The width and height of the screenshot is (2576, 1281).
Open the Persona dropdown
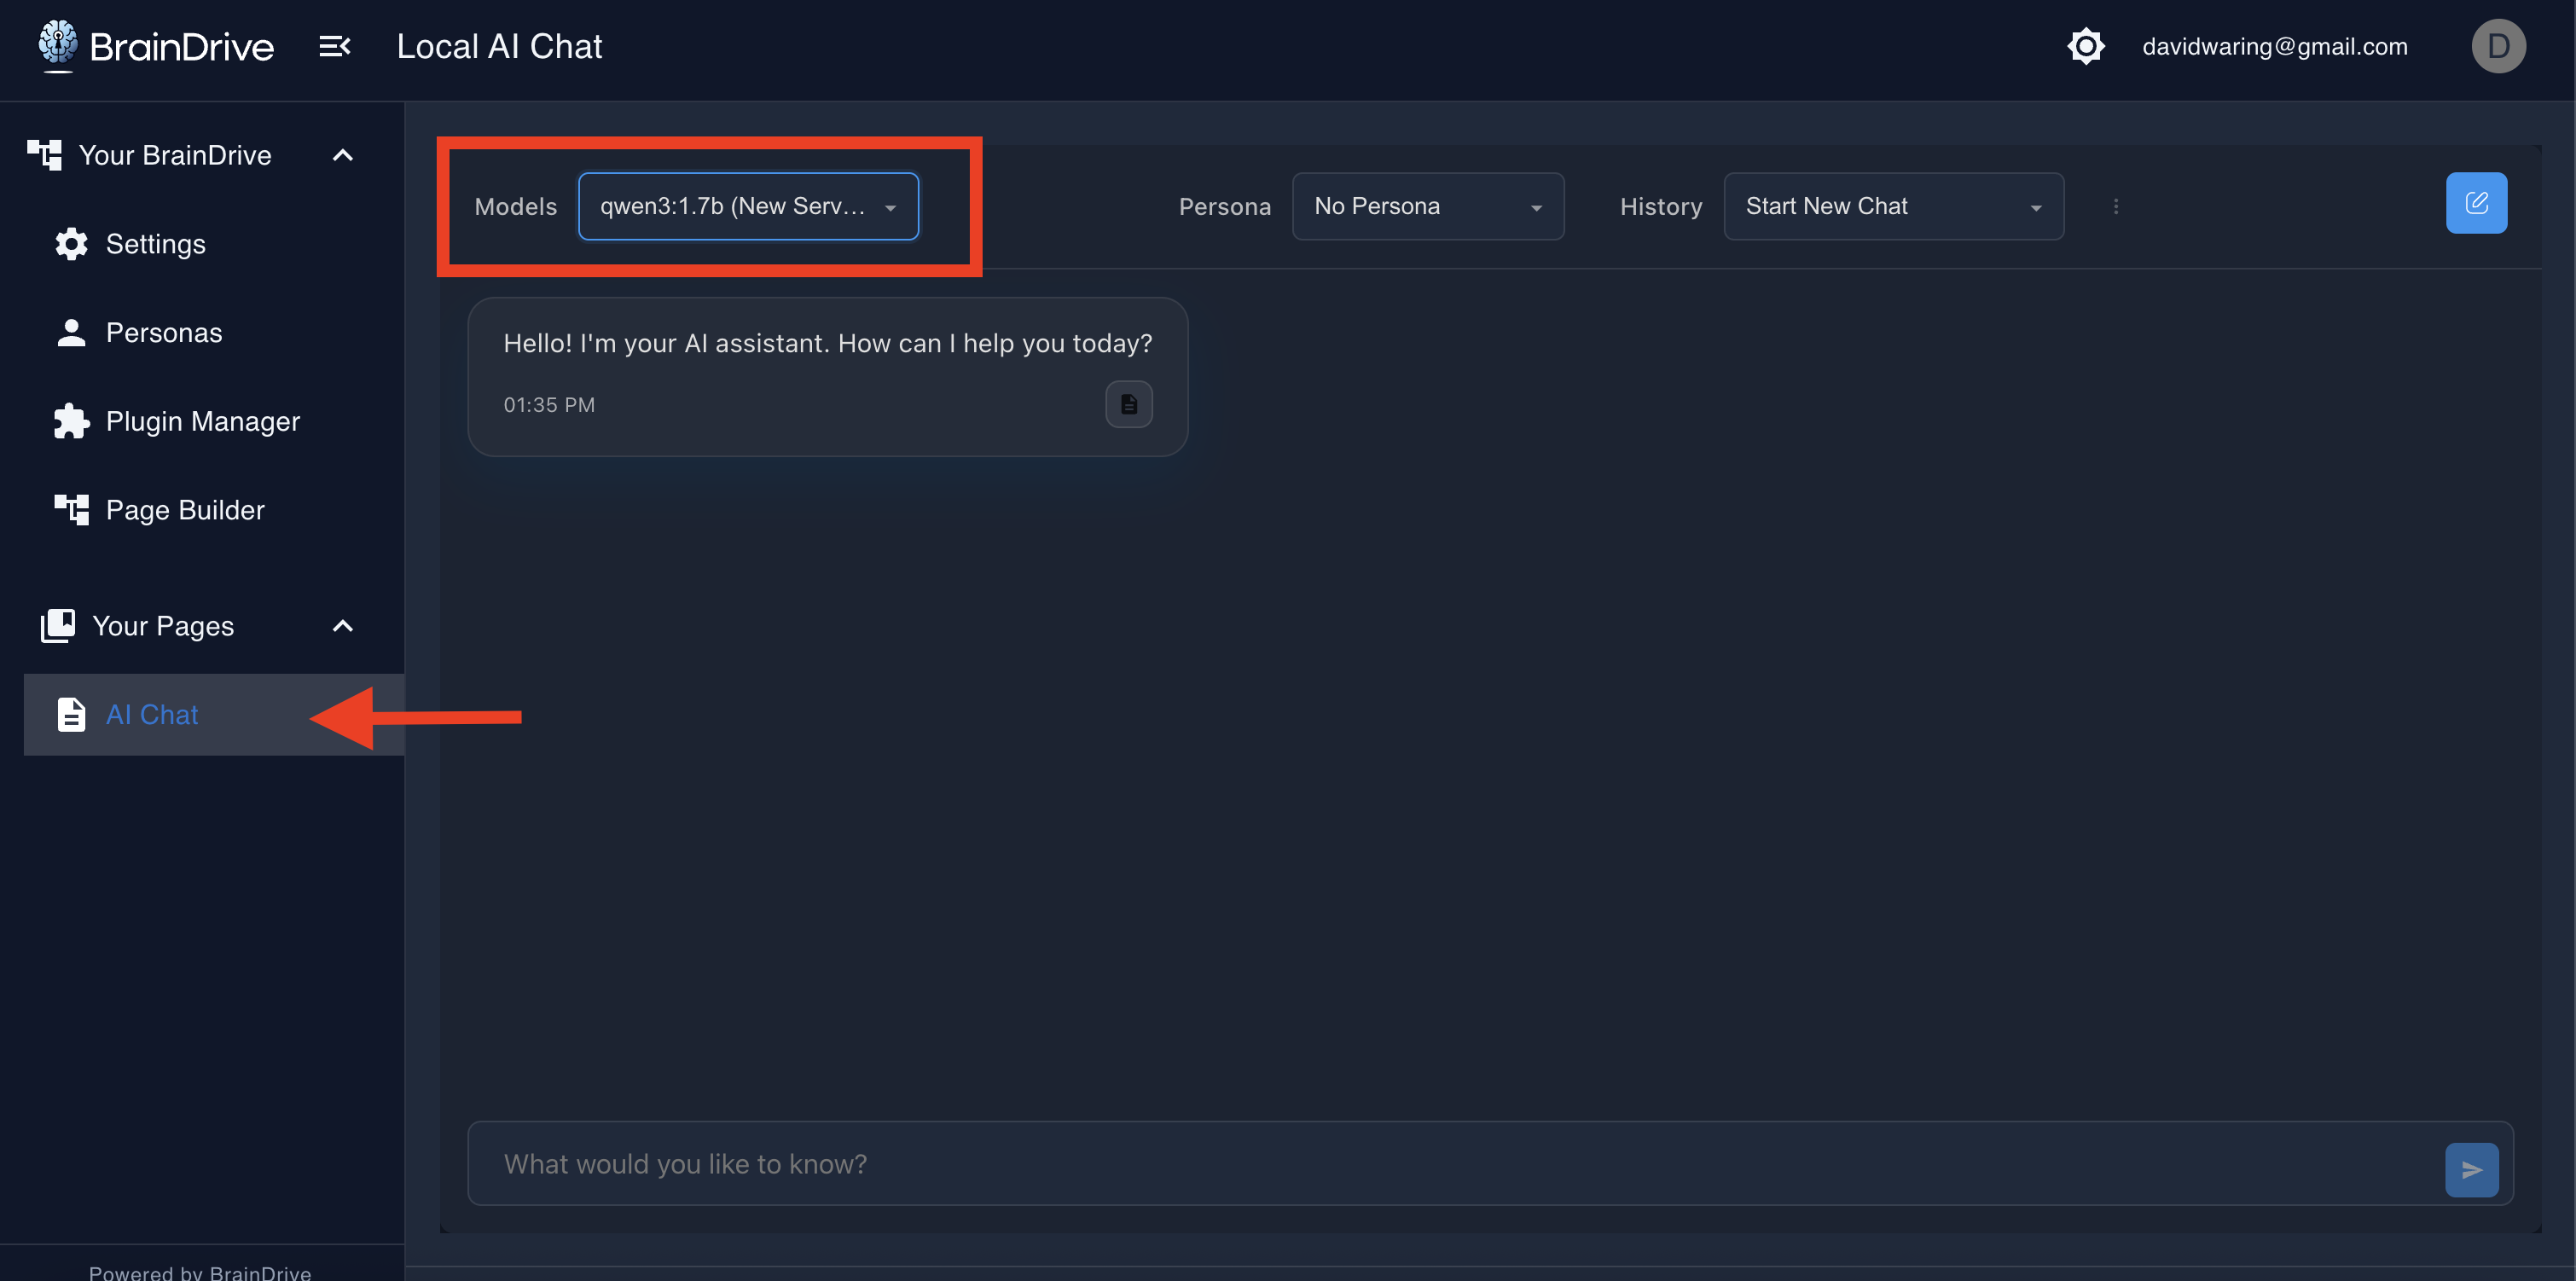pyautogui.click(x=1427, y=206)
